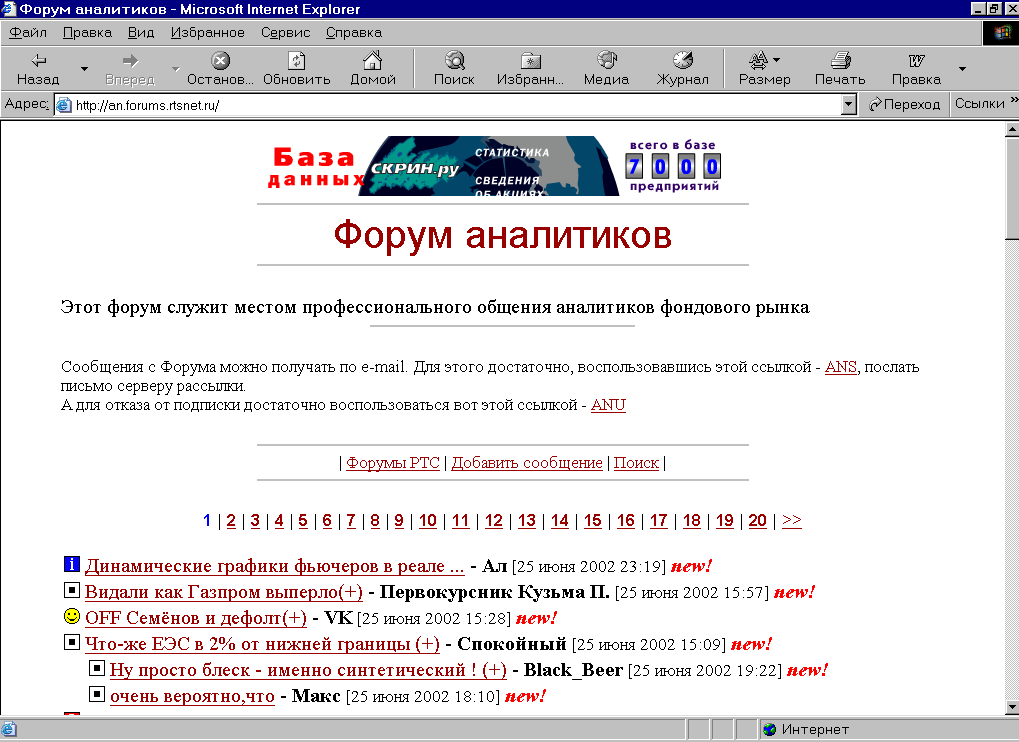Screen dimensions: 1019x742
Task: Click the >> next pages link
Action: point(792,521)
